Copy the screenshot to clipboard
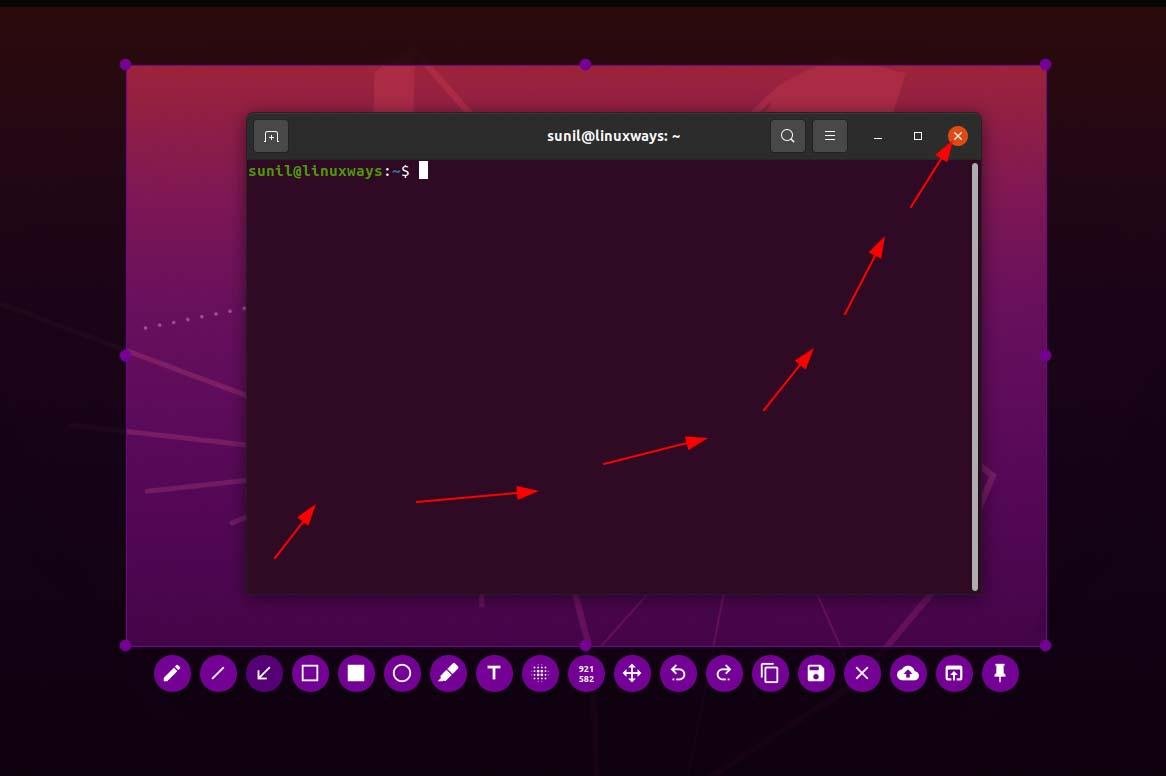 (770, 674)
